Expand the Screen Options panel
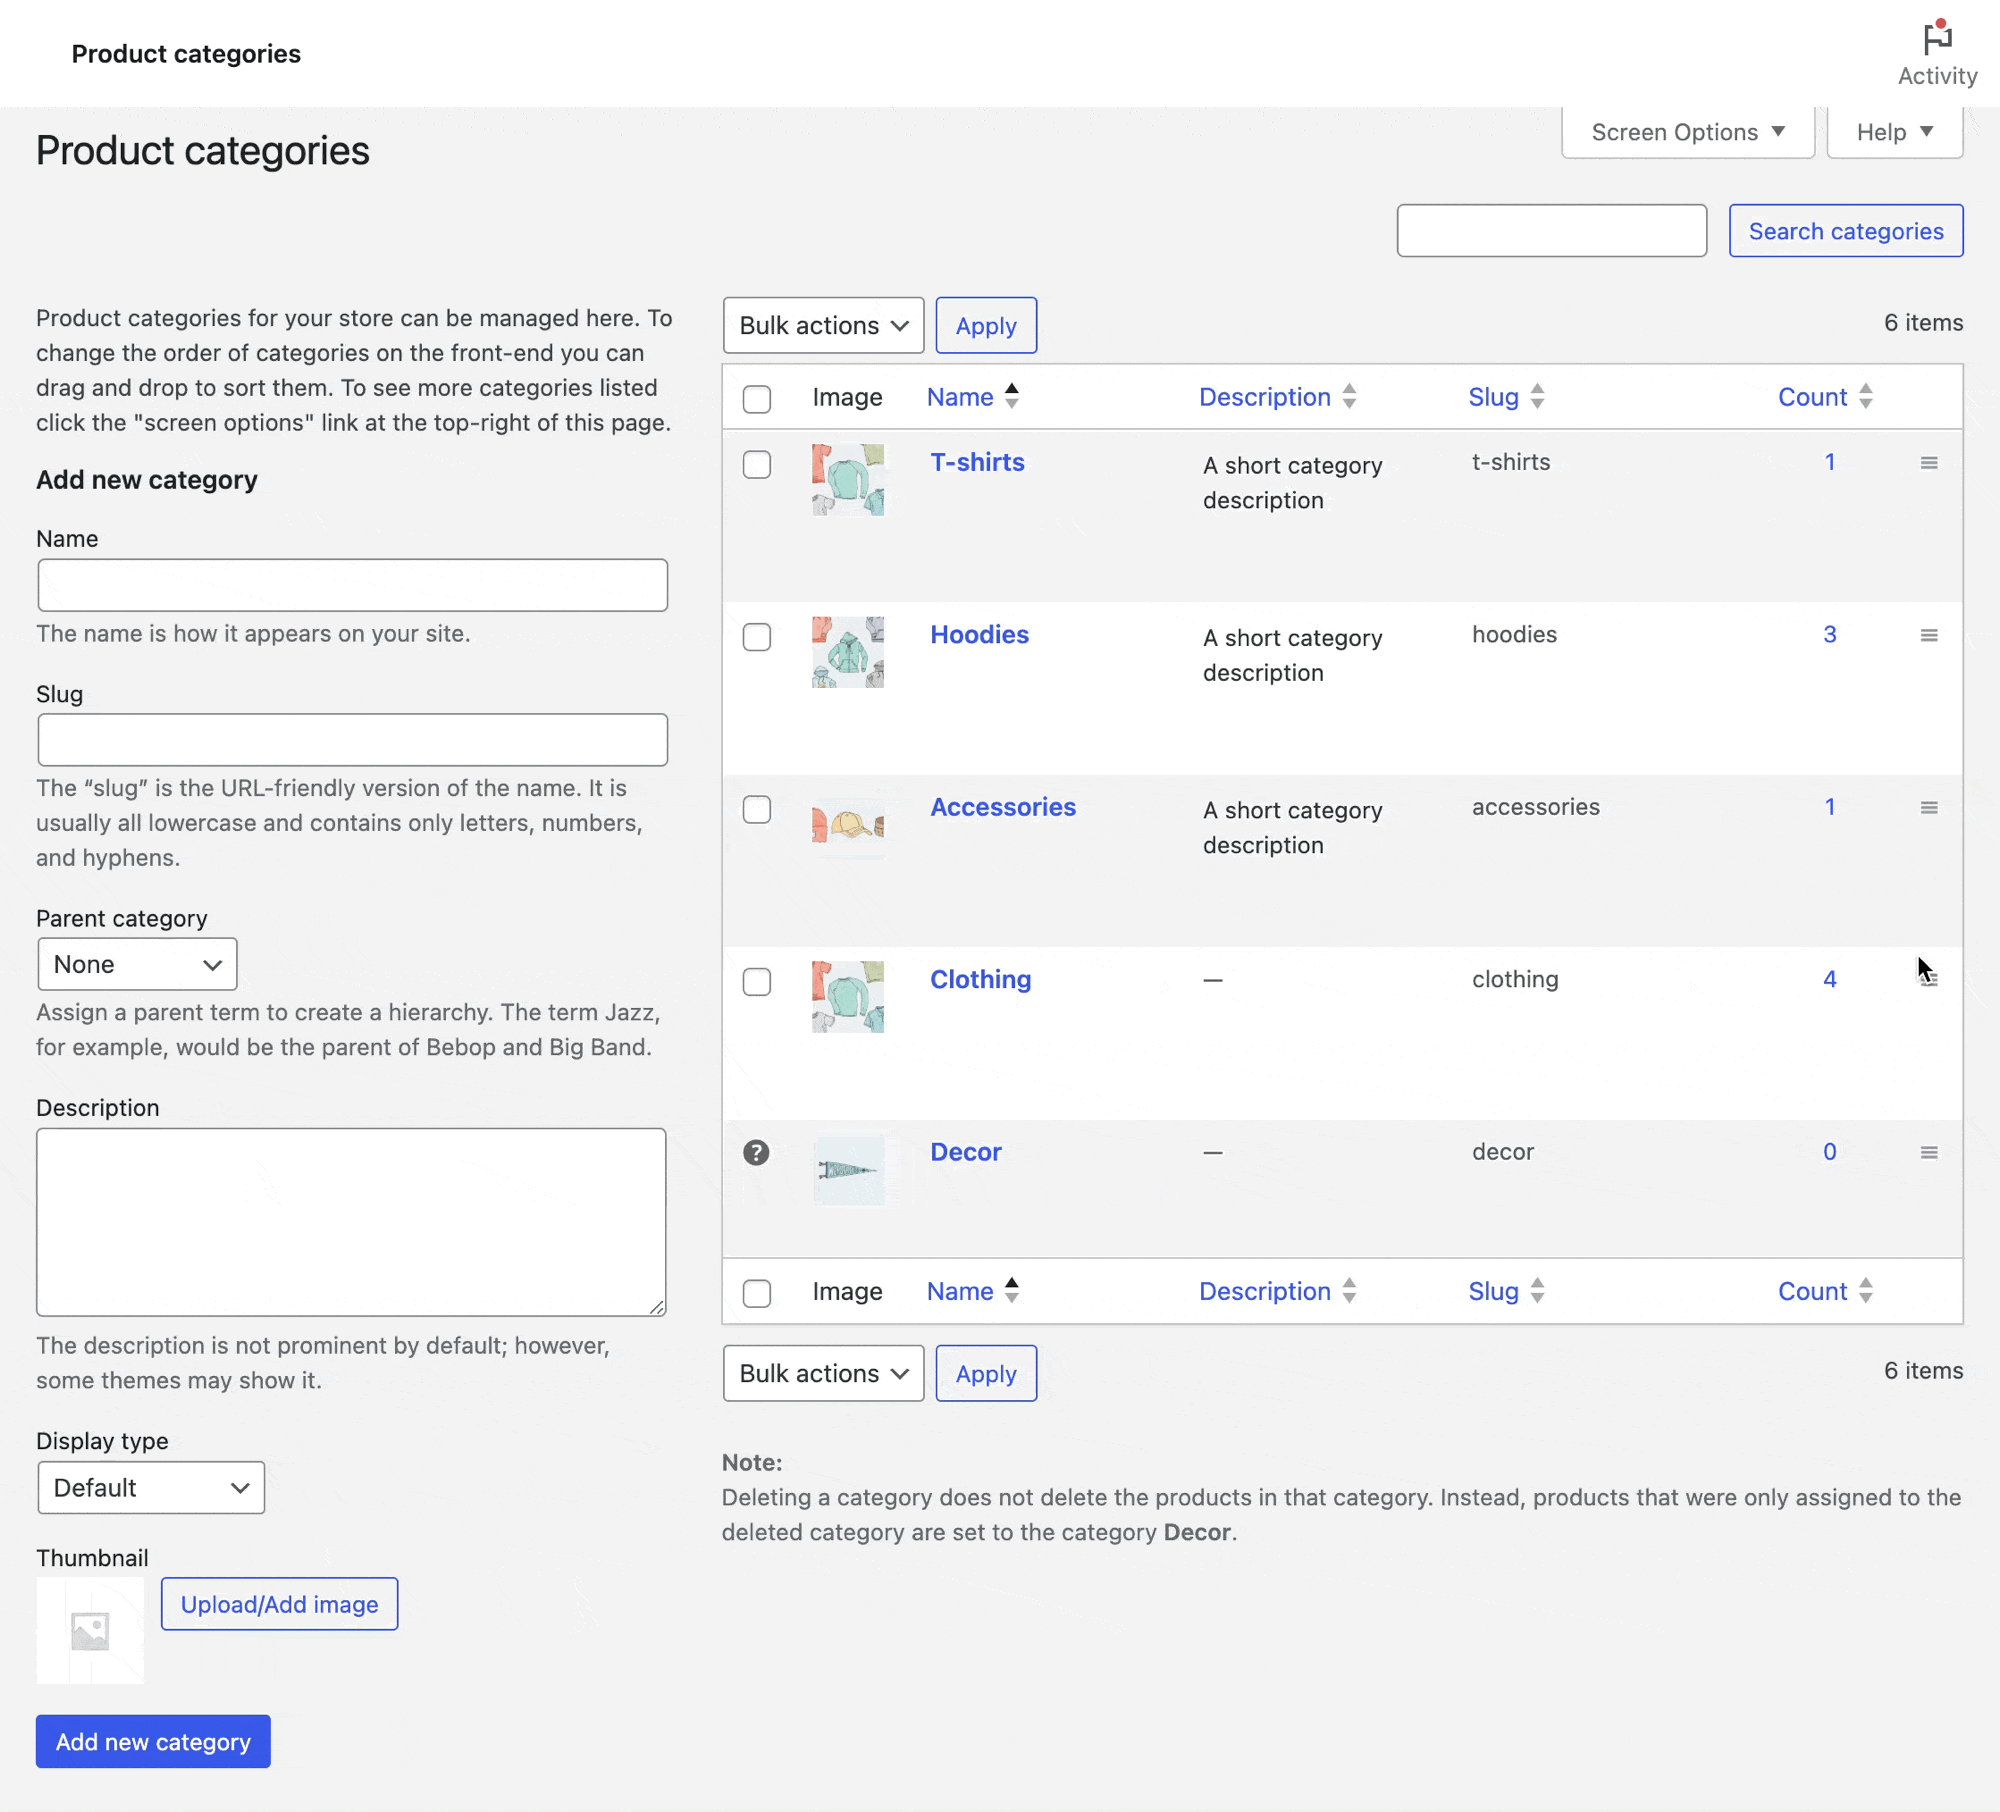Viewport: 2000px width, 1812px height. click(x=1686, y=131)
